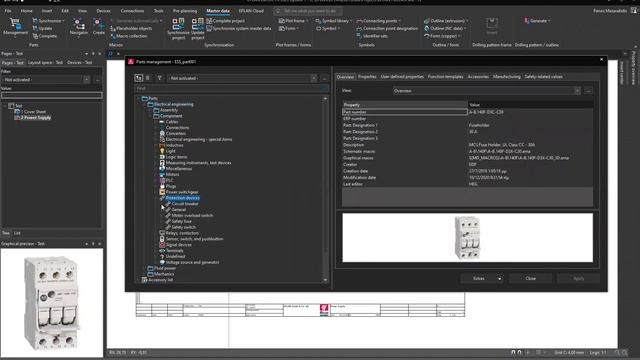
Task: Open the parts Management ribbon button
Action: tap(16, 27)
